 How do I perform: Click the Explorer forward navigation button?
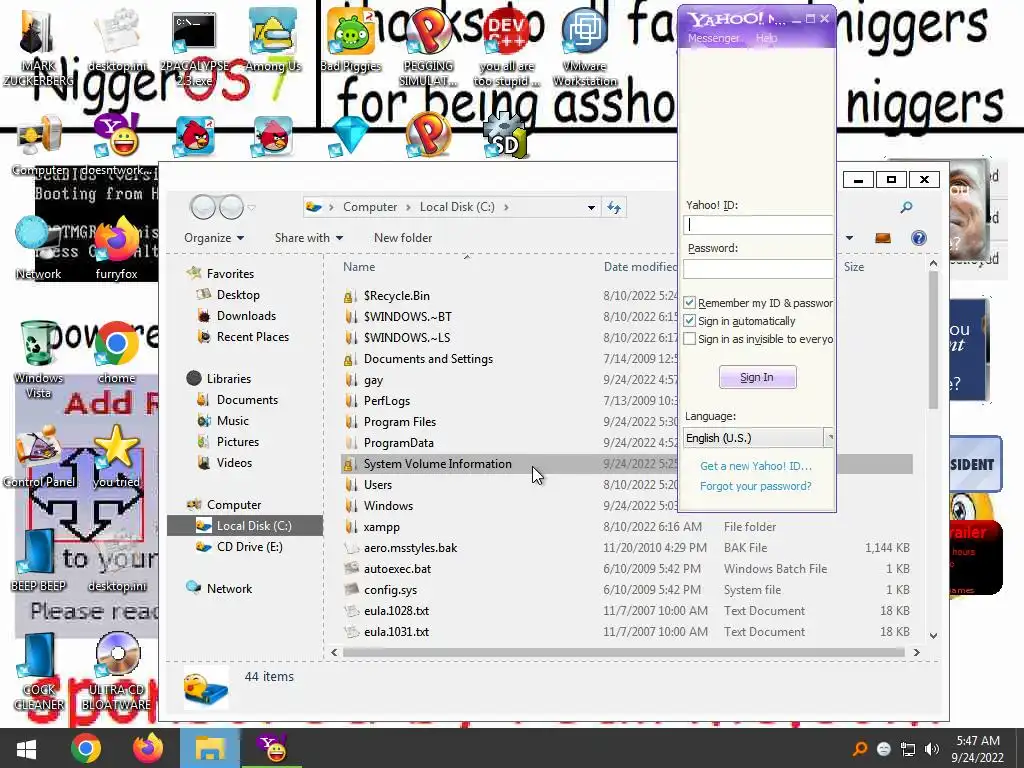pyautogui.click(x=231, y=208)
